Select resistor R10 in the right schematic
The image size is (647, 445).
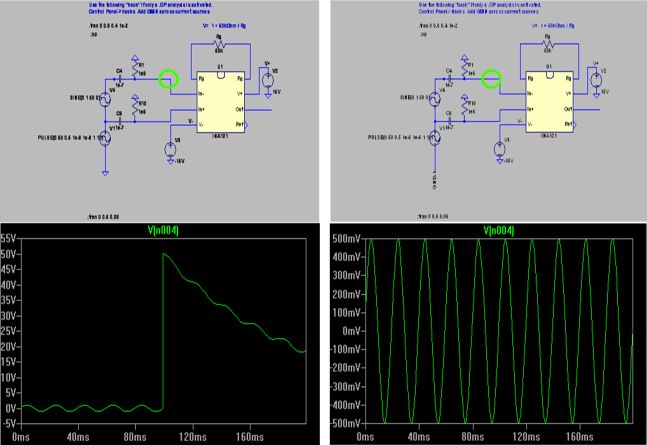(464, 109)
